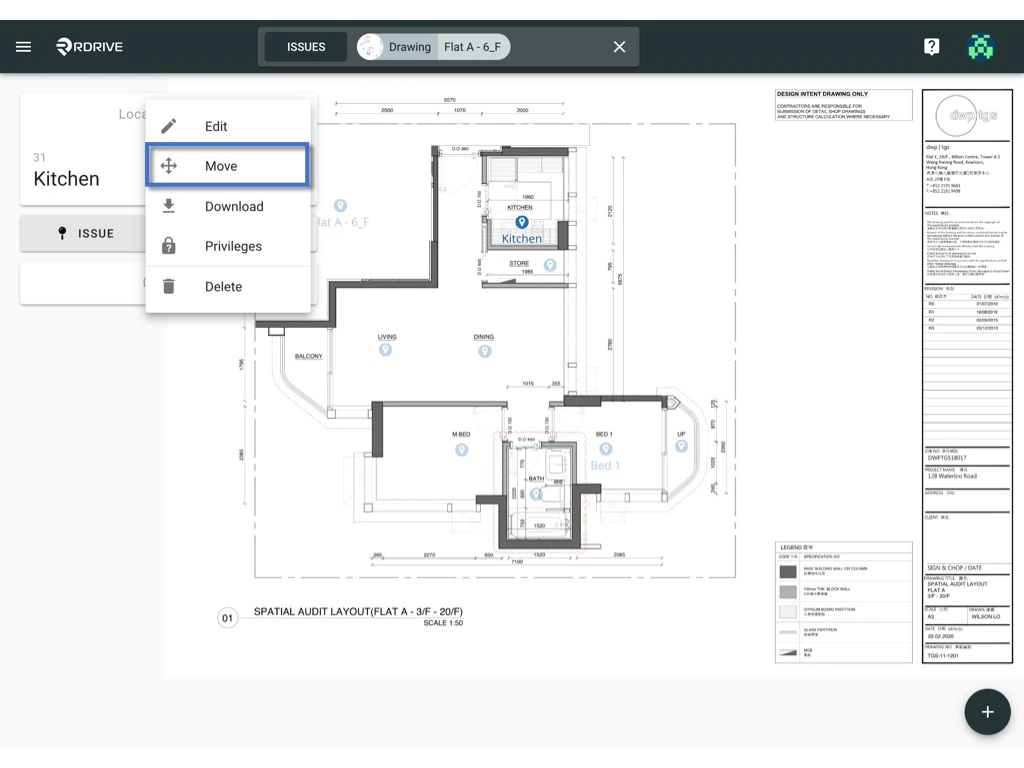Click the Flat A - 6_F pin

(x=340, y=206)
